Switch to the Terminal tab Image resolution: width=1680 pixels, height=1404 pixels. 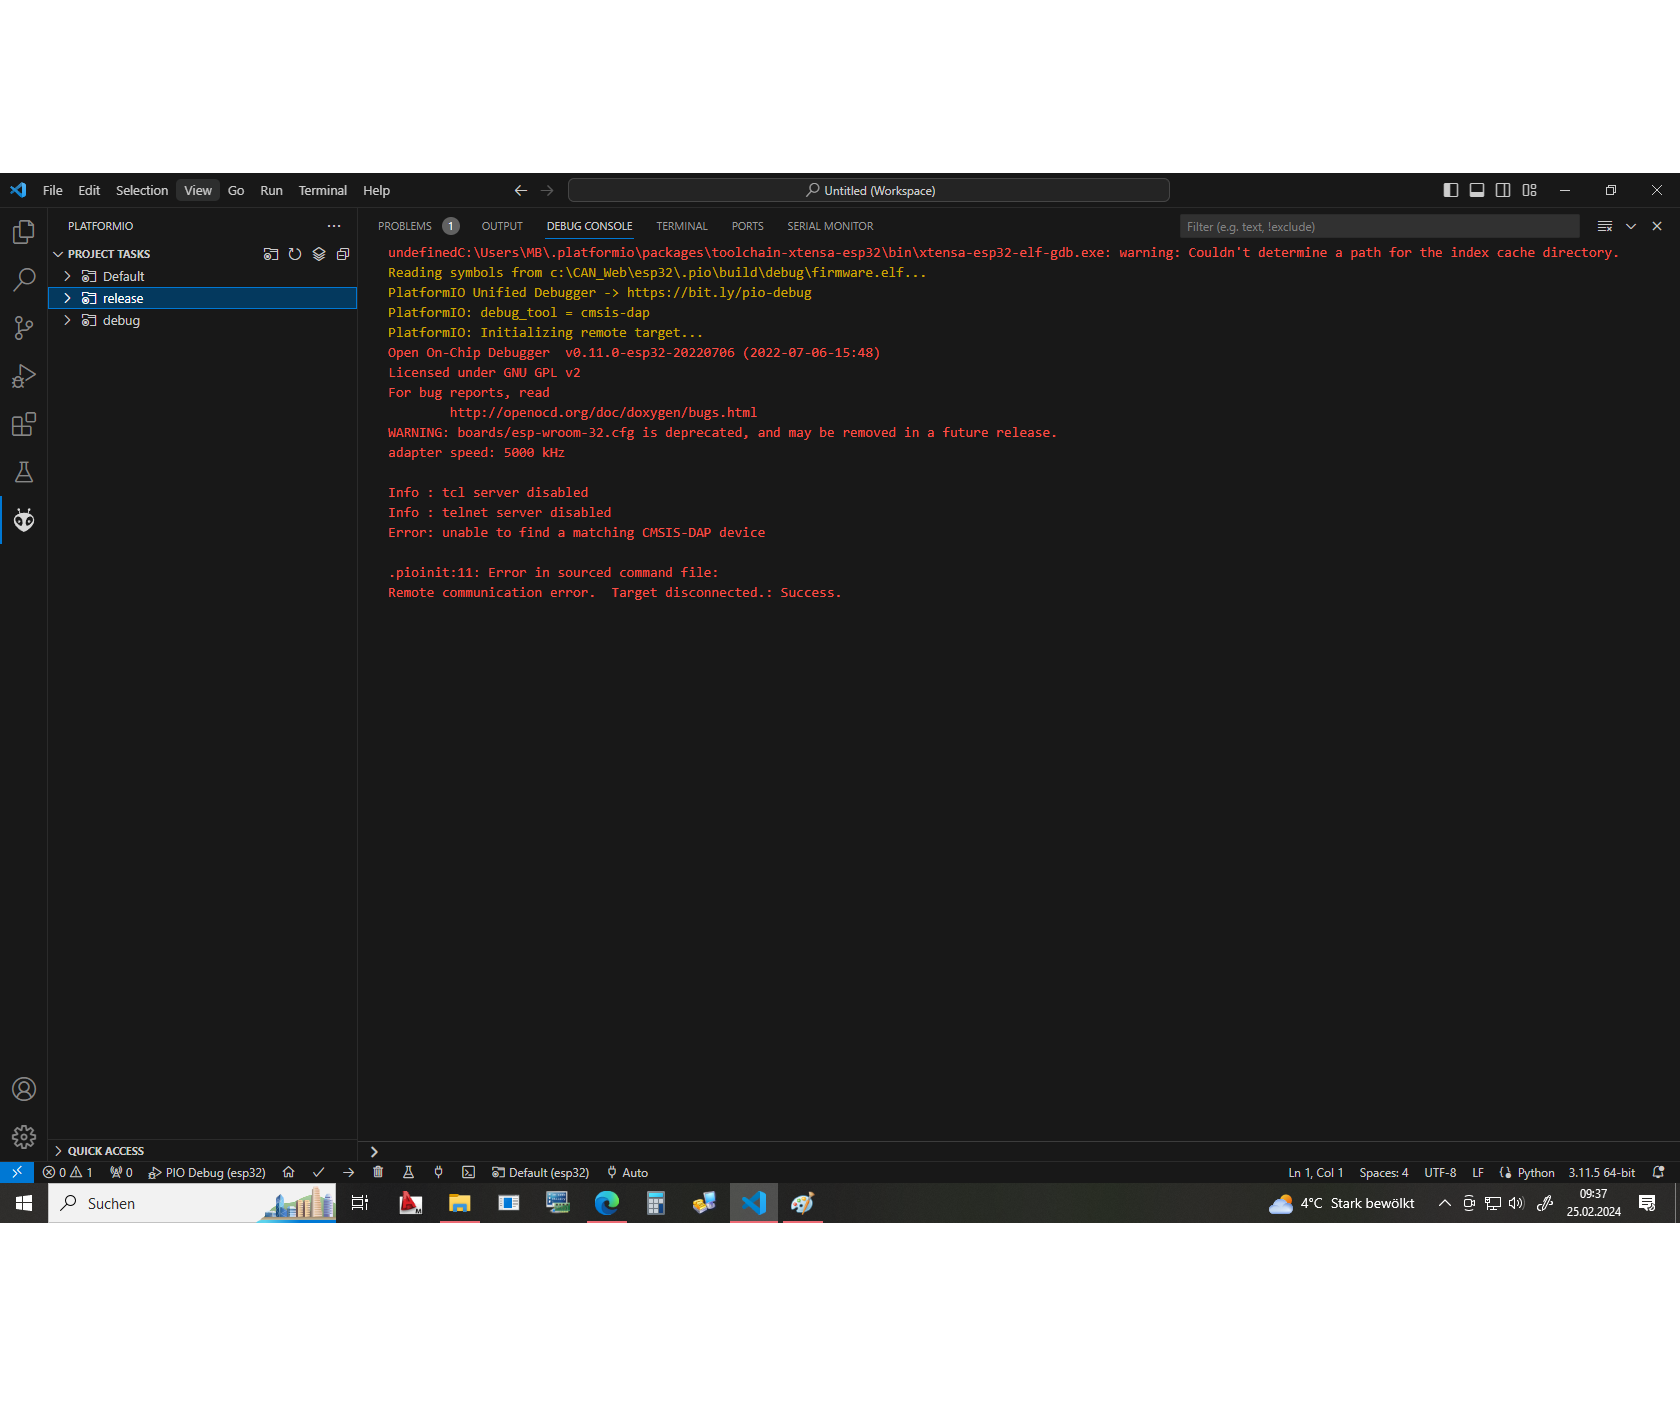pyautogui.click(x=681, y=226)
